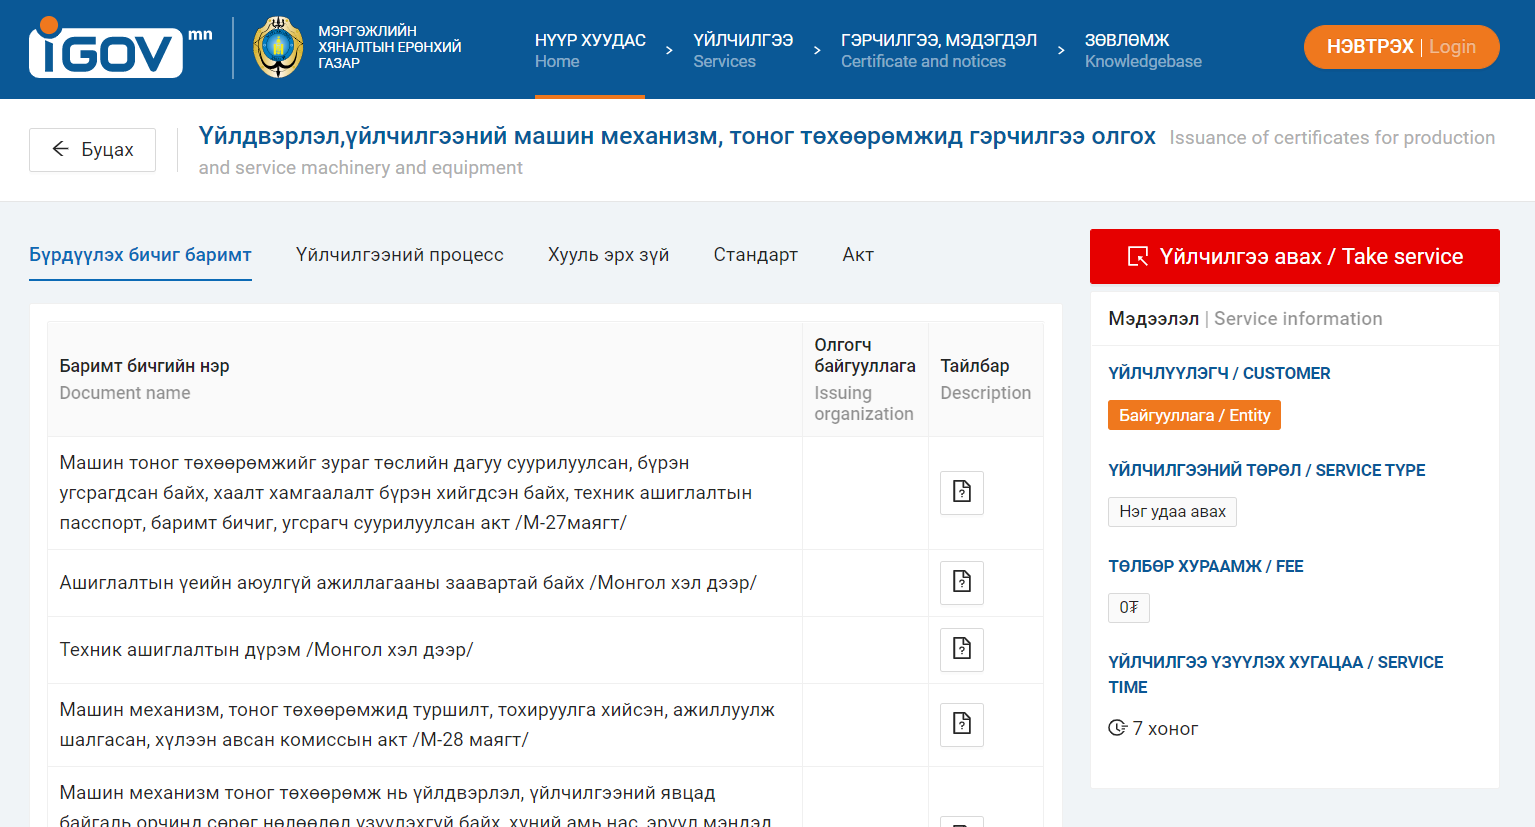Click the cursor icon in Take service button
Viewport: 1535px width, 827px height.
coord(1138,257)
